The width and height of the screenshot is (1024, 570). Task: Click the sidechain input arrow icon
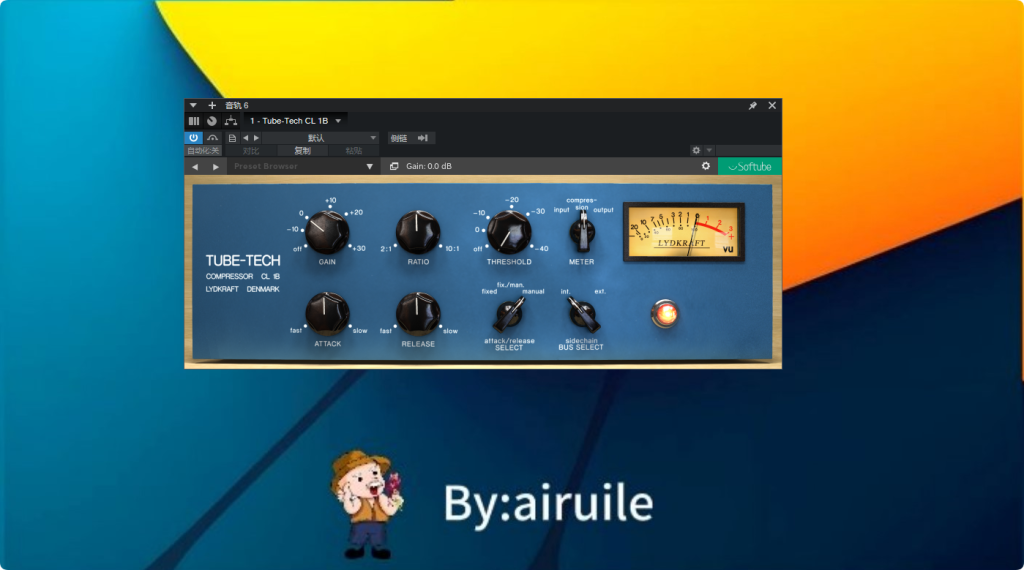click(423, 138)
